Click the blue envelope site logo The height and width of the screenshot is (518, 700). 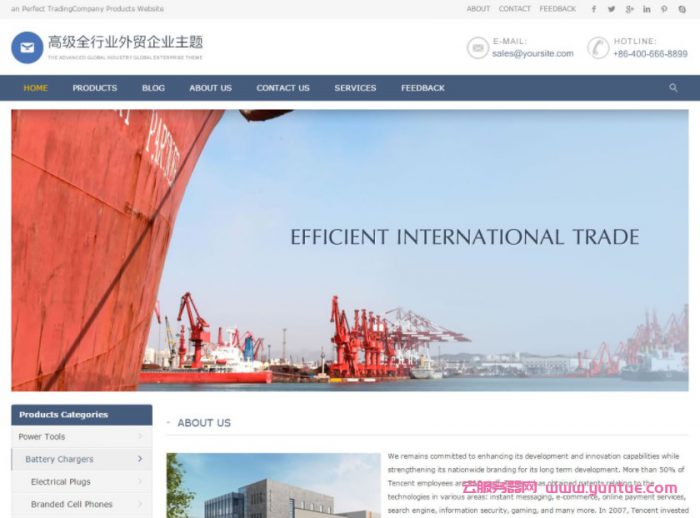[27, 47]
